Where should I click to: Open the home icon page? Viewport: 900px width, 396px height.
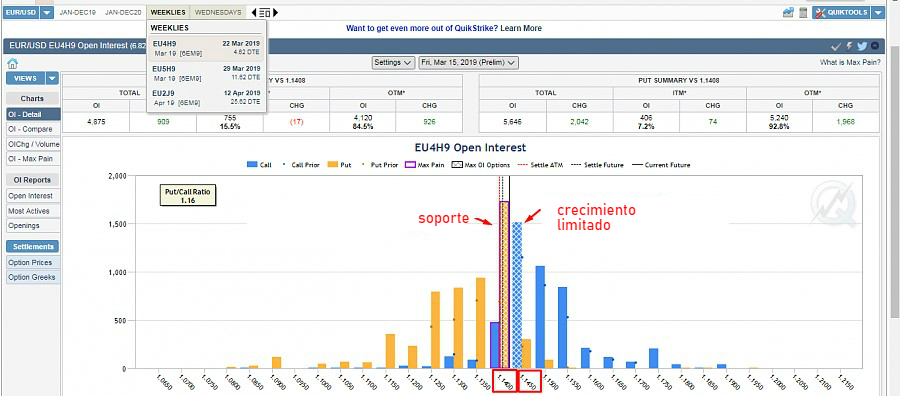pos(12,64)
